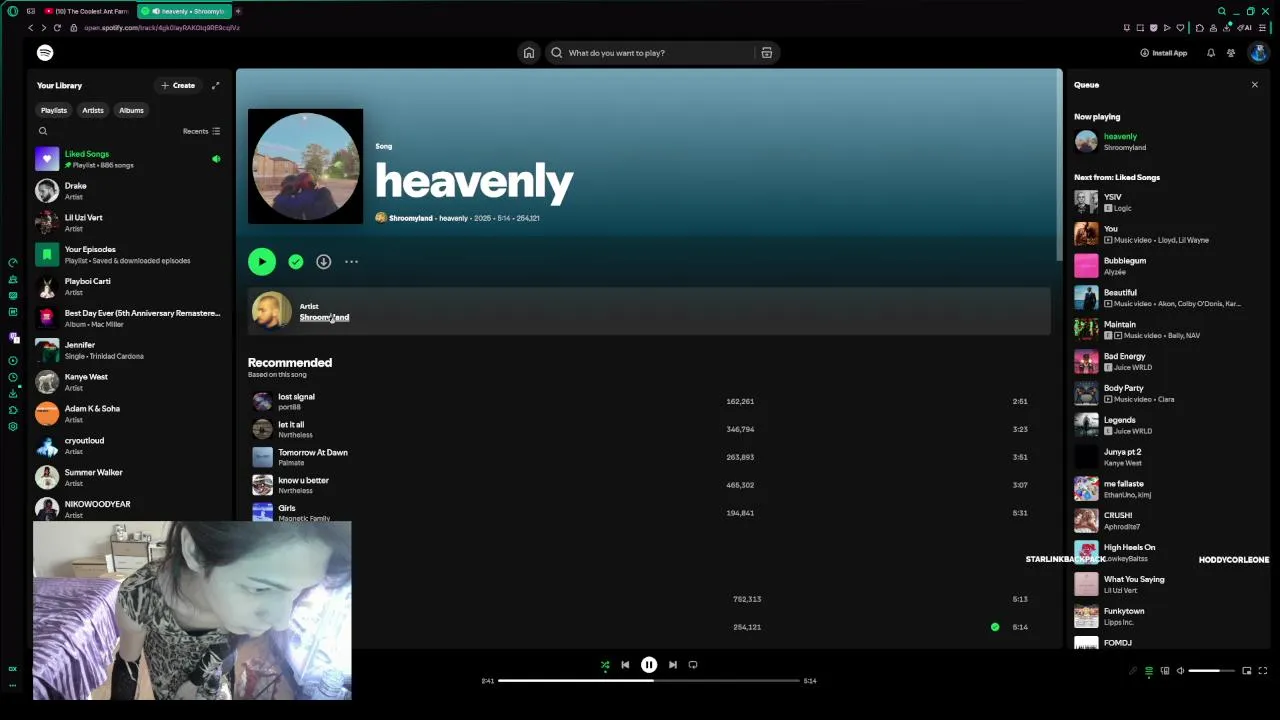1280x720 pixels.
Task: Select 'Bad Energy' in the queue
Action: (1166, 361)
